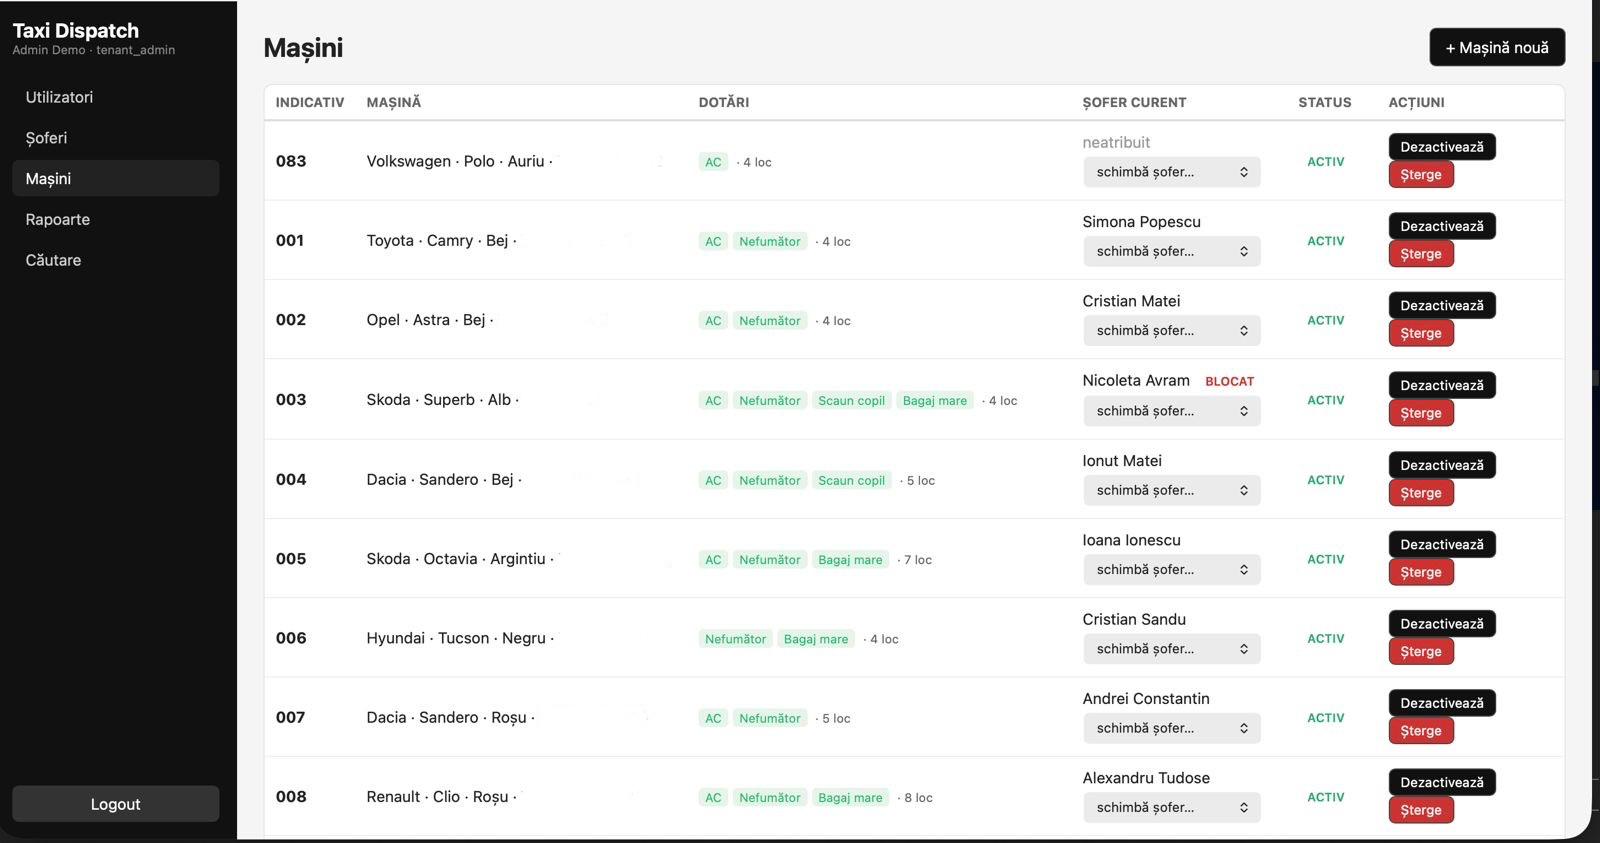Expand schimbă șofer for Simona Popescu
Screen dimensions: 1600x843
(x=1170, y=251)
